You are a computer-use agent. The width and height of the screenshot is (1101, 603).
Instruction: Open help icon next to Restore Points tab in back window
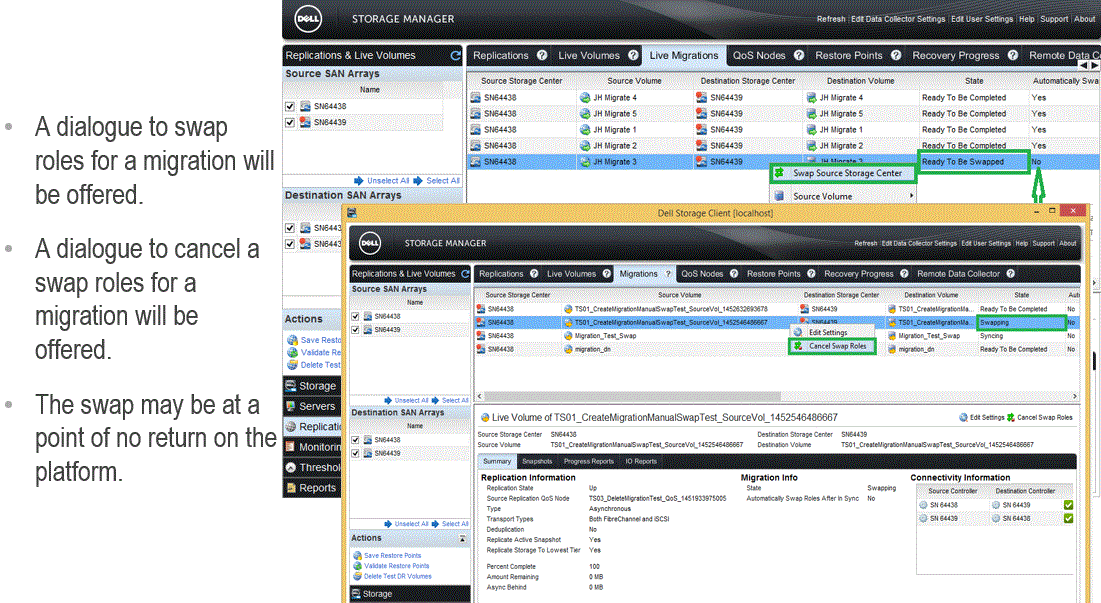pyautogui.click(x=896, y=55)
